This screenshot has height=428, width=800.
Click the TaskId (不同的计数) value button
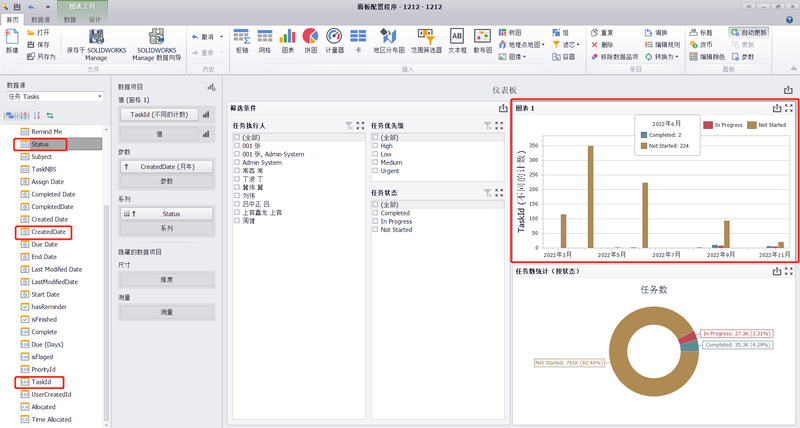click(159, 115)
